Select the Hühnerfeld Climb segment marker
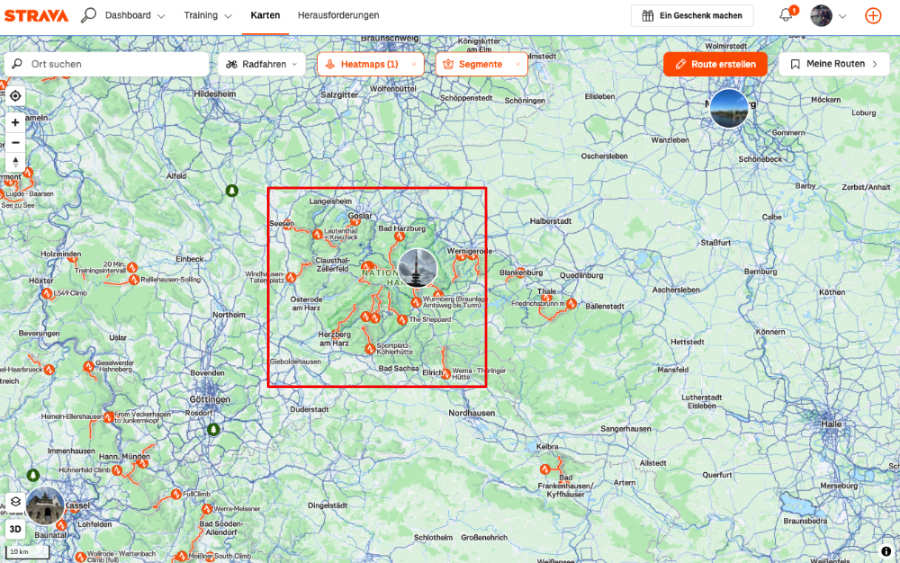This screenshot has height=563, width=900. [117, 471]
